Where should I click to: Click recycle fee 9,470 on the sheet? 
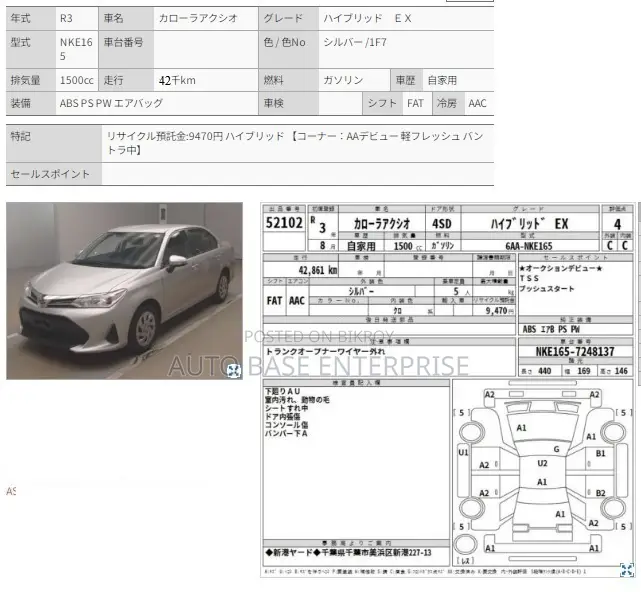pyautogui.click(x=497, y=311)
